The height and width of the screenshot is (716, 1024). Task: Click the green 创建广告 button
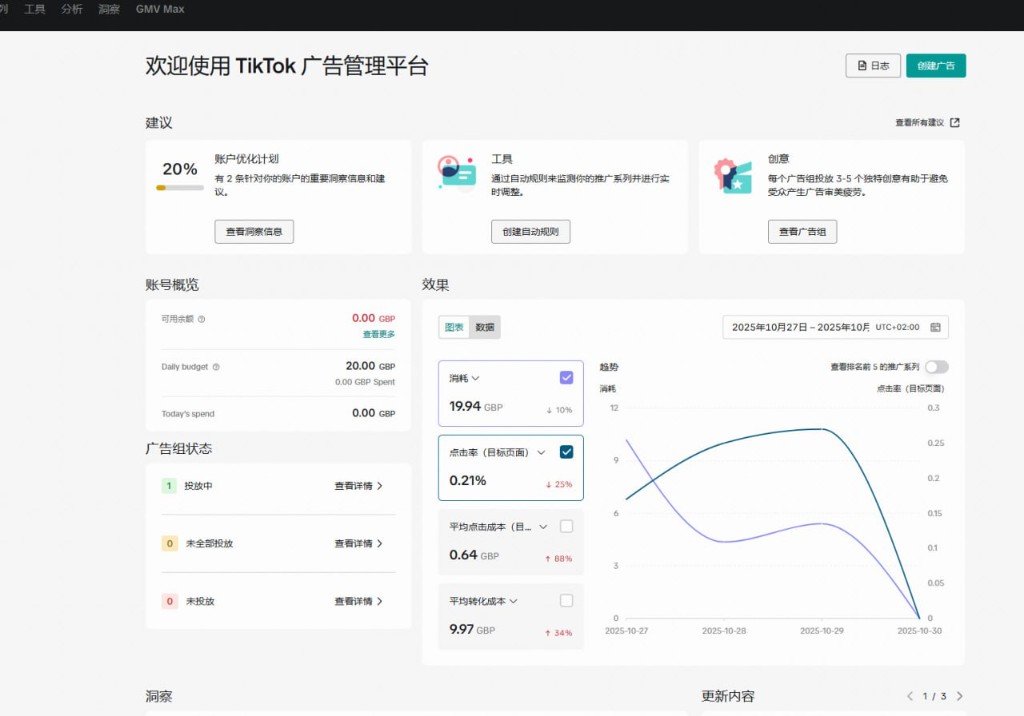935,65
